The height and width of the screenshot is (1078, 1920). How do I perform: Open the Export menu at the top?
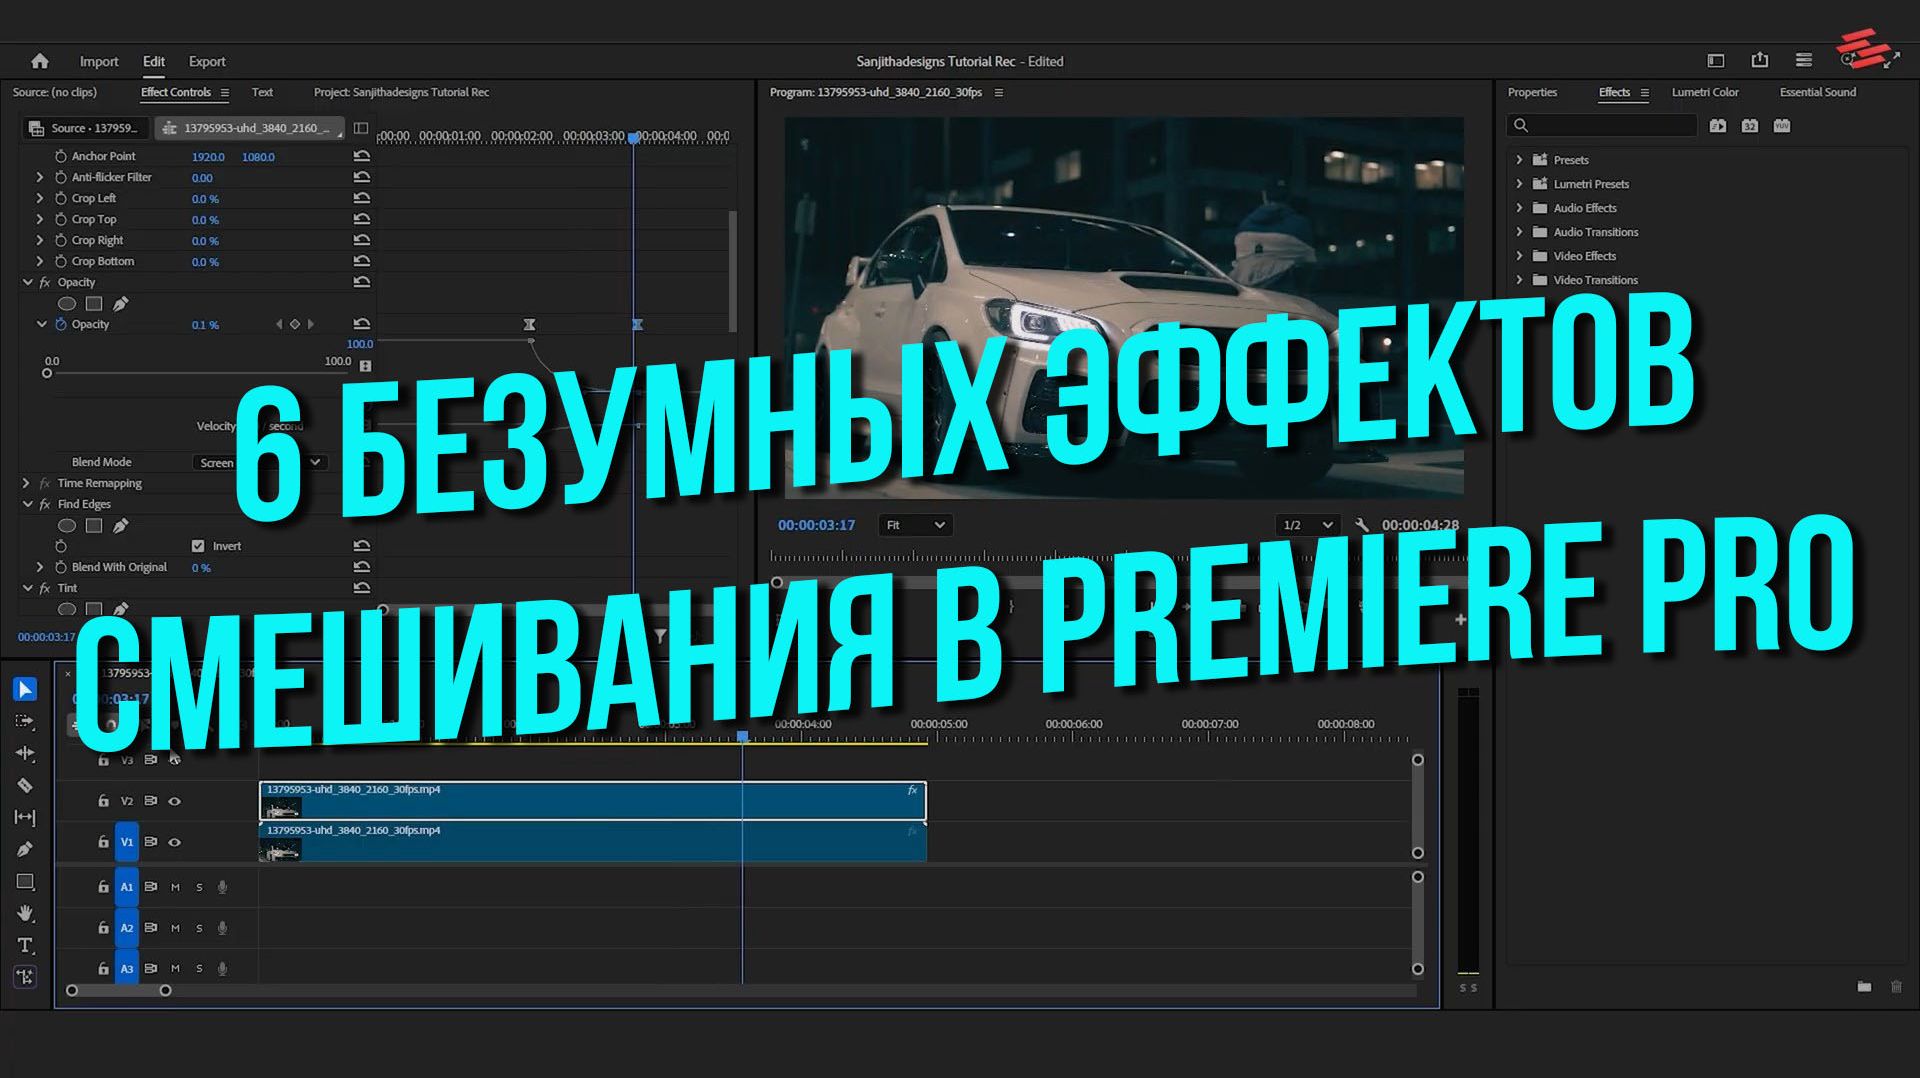click(206, 61)
